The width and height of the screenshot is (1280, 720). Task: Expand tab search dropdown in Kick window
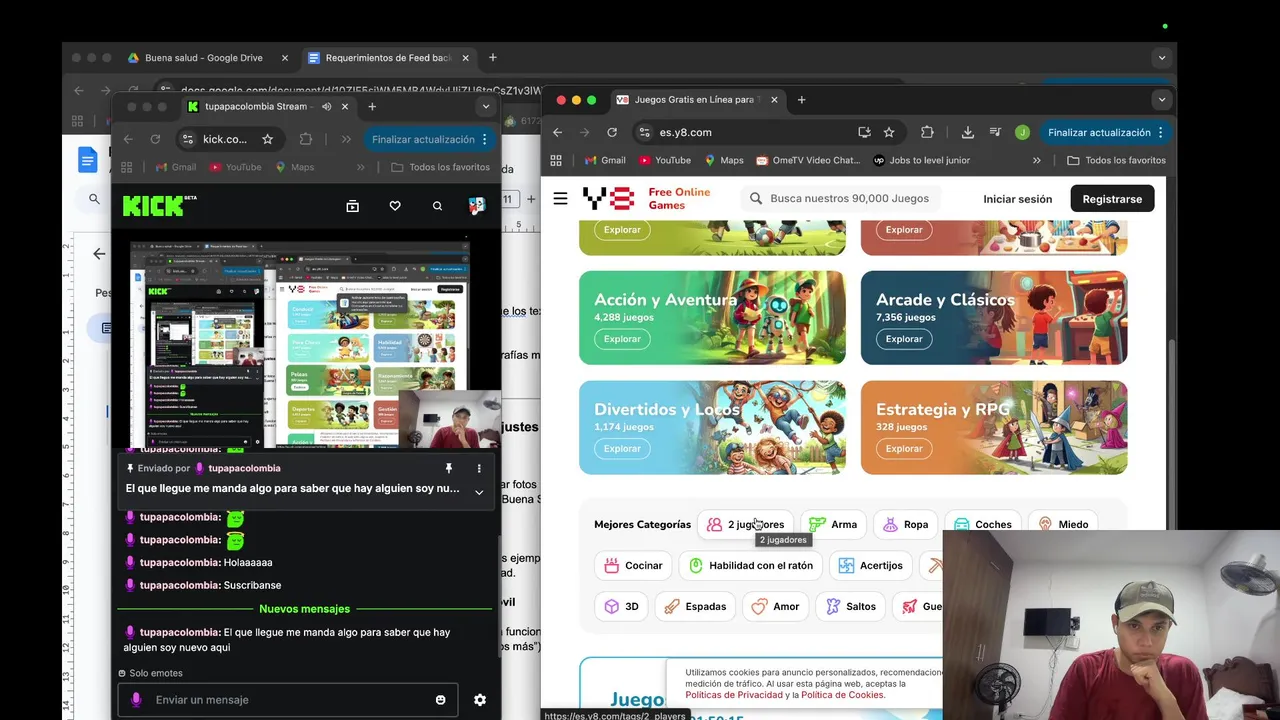(x=486, y=107)
